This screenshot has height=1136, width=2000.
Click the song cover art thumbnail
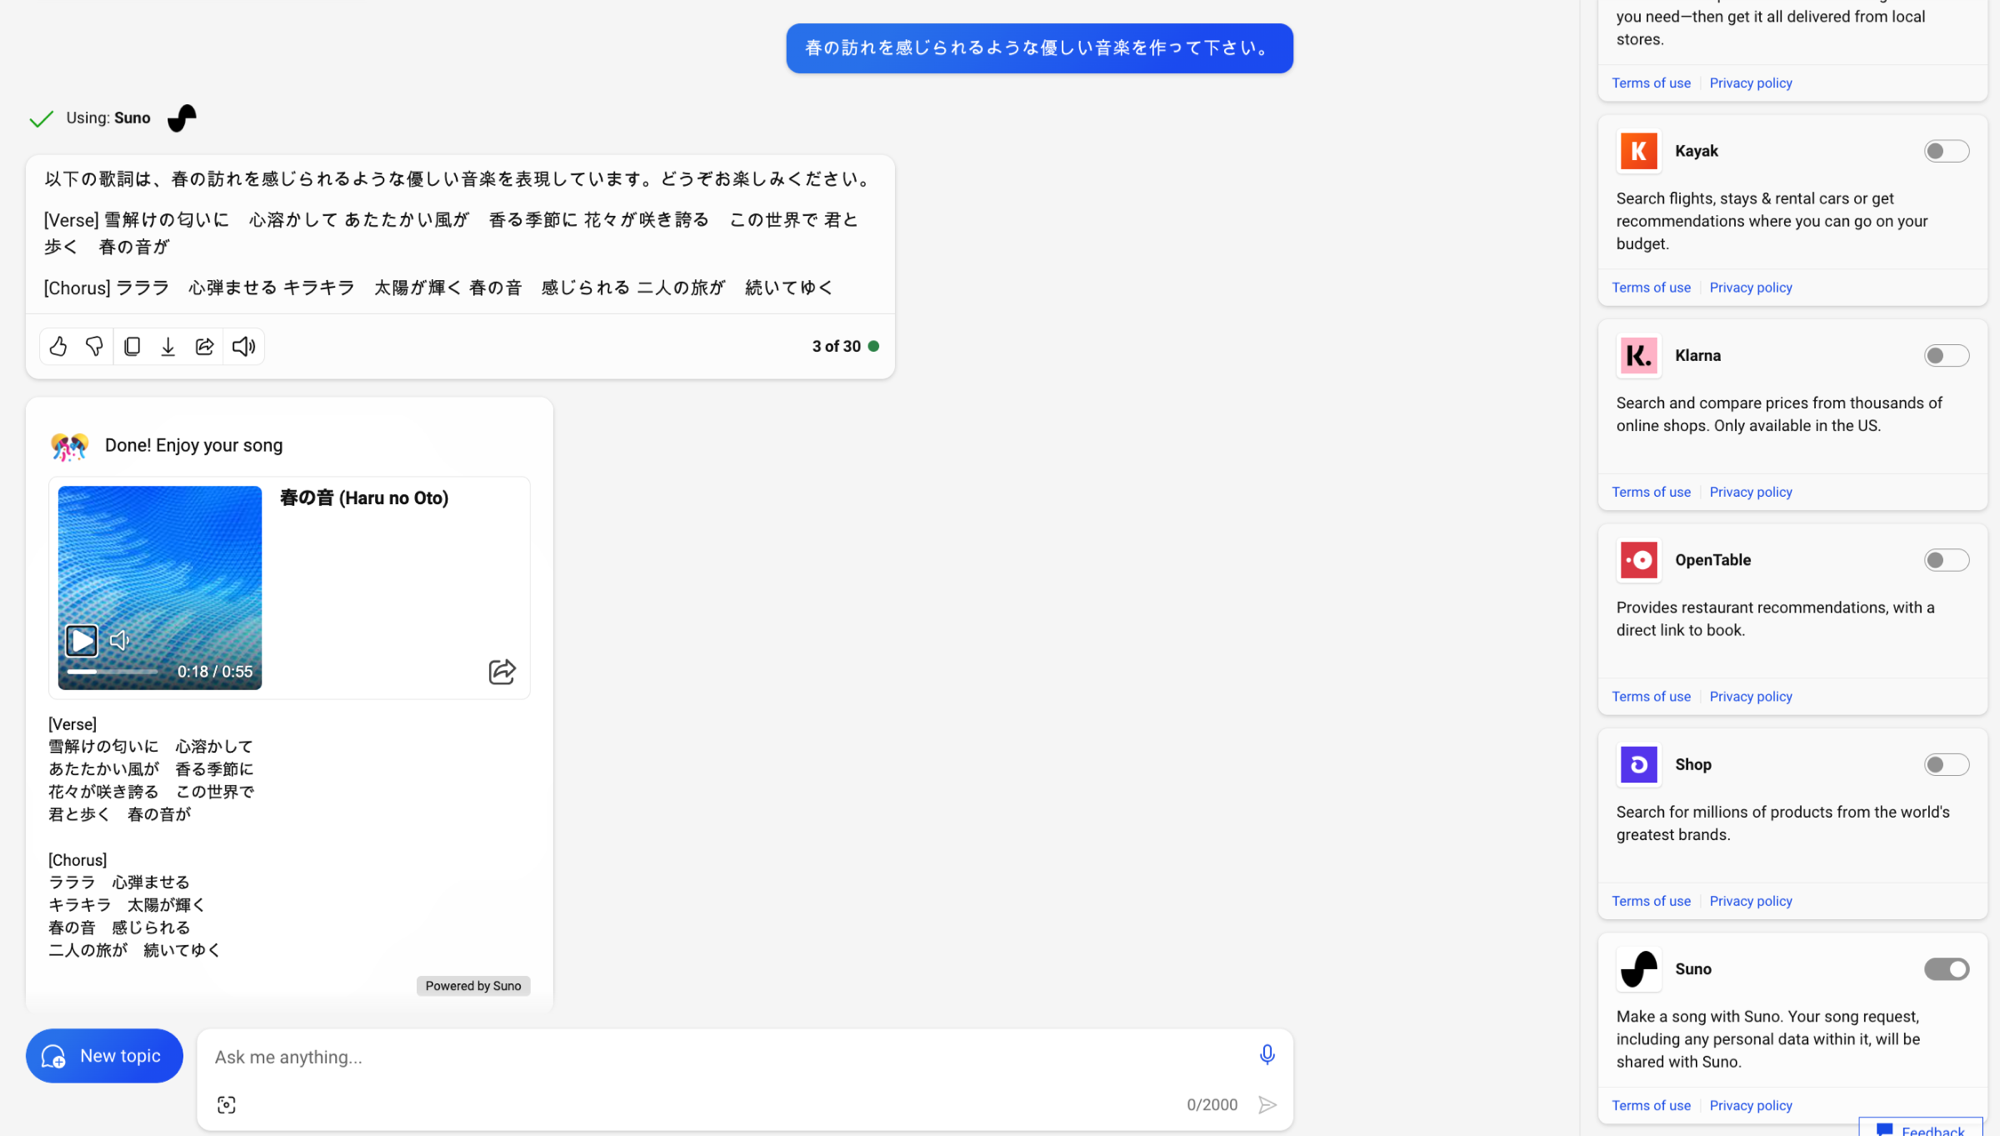click(x=160, y=588)
